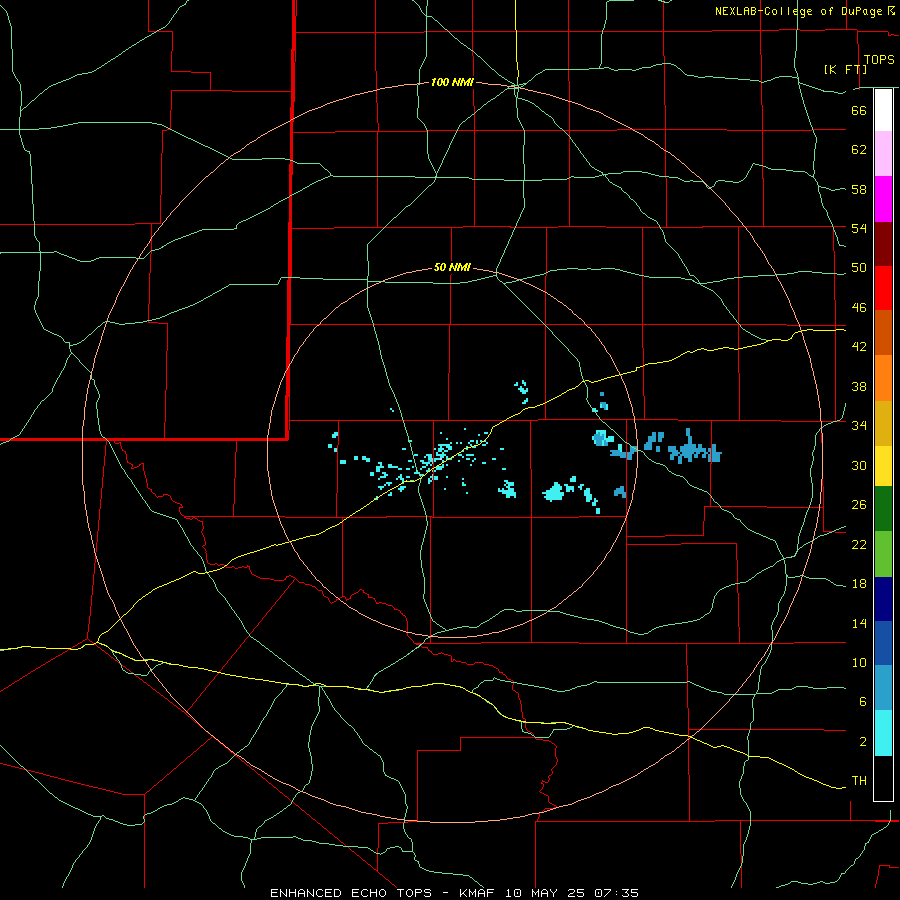Image resolution: width=900 pixels, height=900 pixels.
Task: Click the navy 14-18 legend swatch
Action: [x=883, y=599]
